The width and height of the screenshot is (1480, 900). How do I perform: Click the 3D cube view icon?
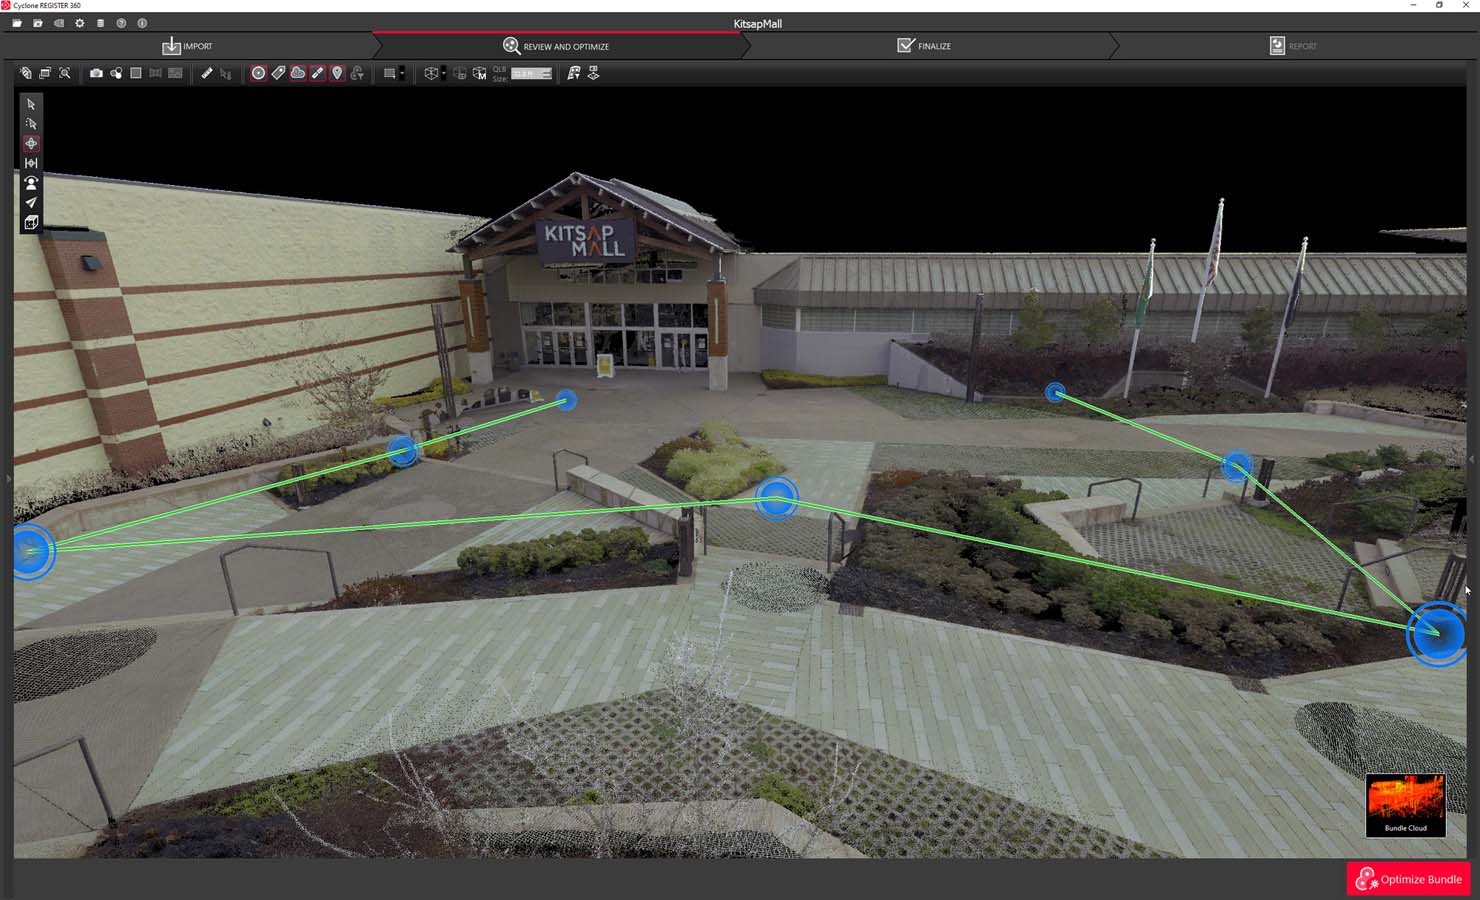point(431,73)
